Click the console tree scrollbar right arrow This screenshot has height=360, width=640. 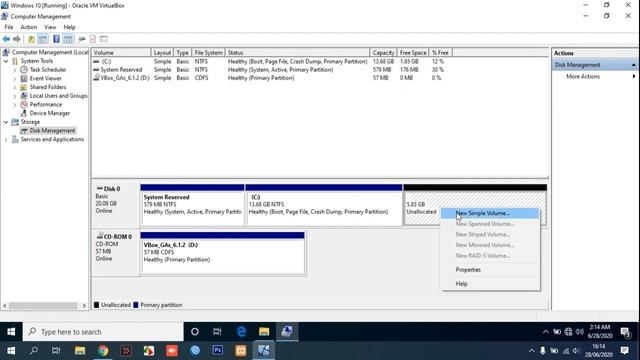tap(84, 306)
